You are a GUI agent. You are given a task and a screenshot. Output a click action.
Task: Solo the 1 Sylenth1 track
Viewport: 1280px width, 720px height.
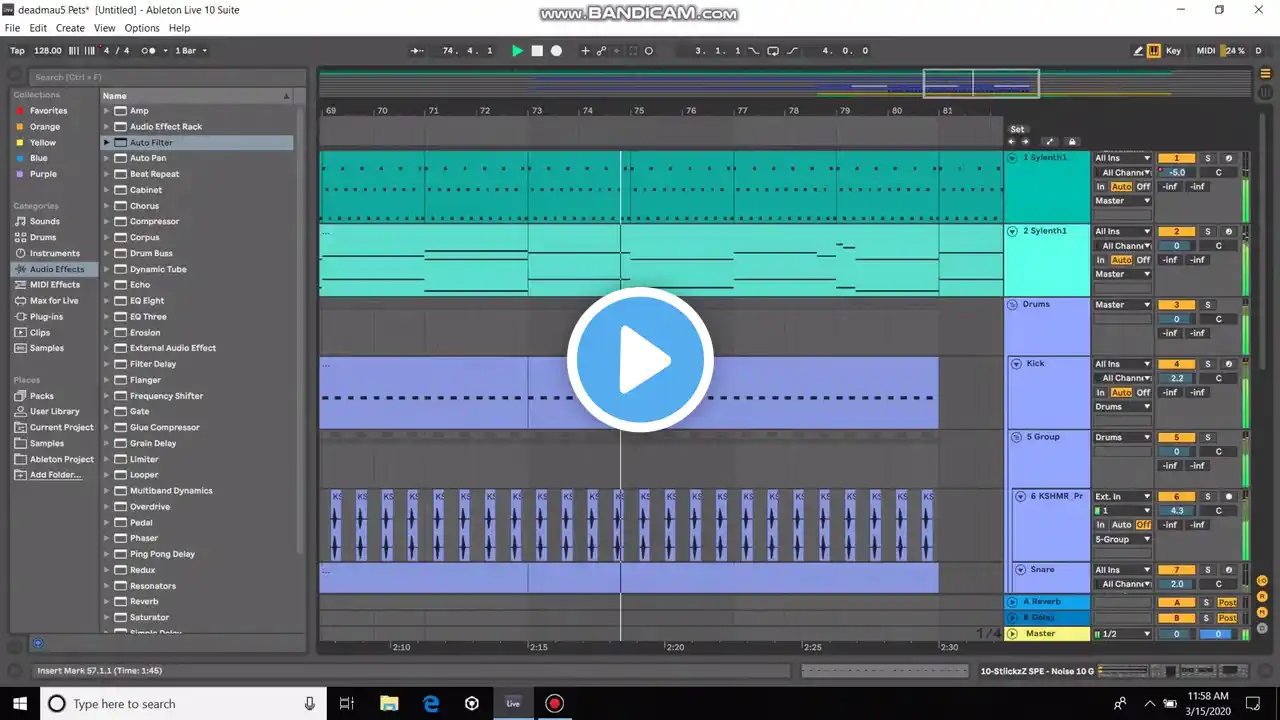coord(1207,158)
